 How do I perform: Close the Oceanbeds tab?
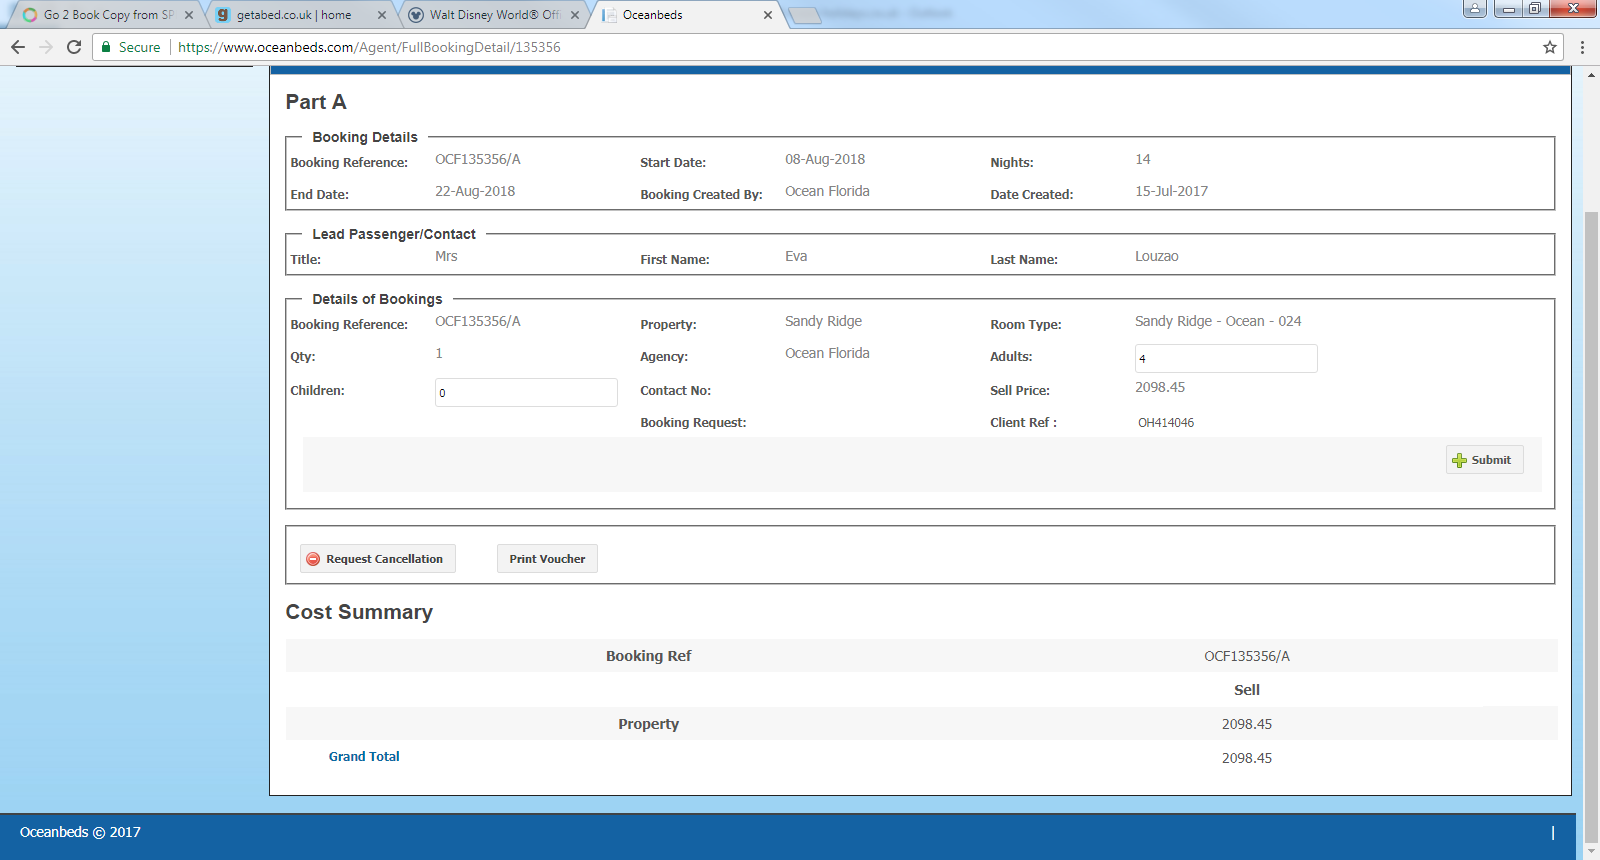(768, 15)
